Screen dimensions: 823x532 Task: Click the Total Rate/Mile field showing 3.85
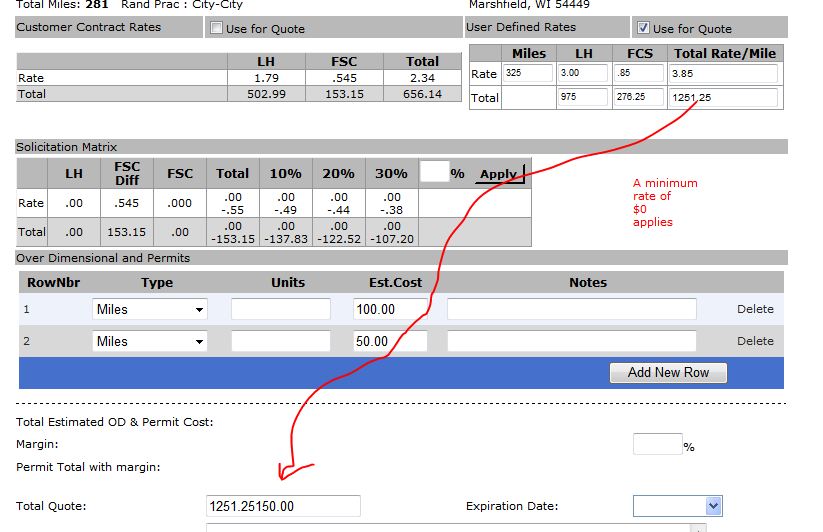click(725, 73)
